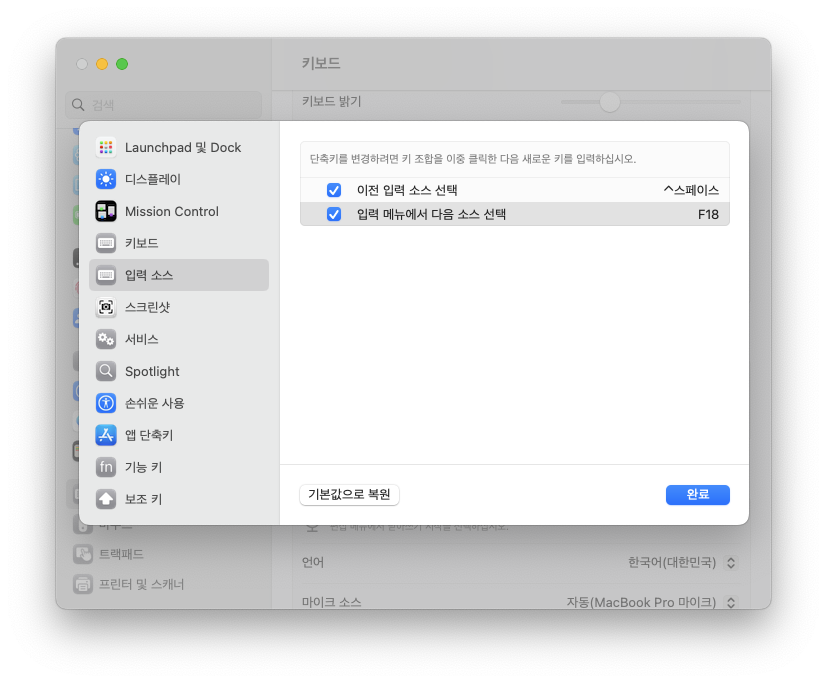The width and height of the screenshot is (827, 683).
Task: Select 보조 키 label in category list
Action: pos(143,499)
